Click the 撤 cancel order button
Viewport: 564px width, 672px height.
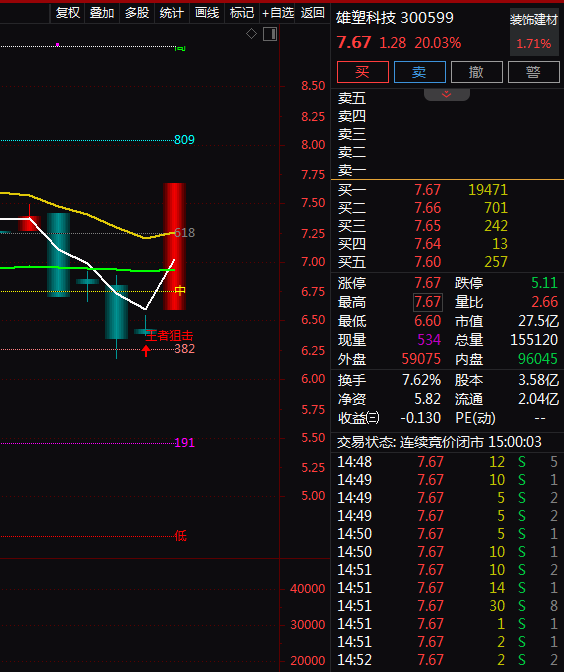click(477, 72)
